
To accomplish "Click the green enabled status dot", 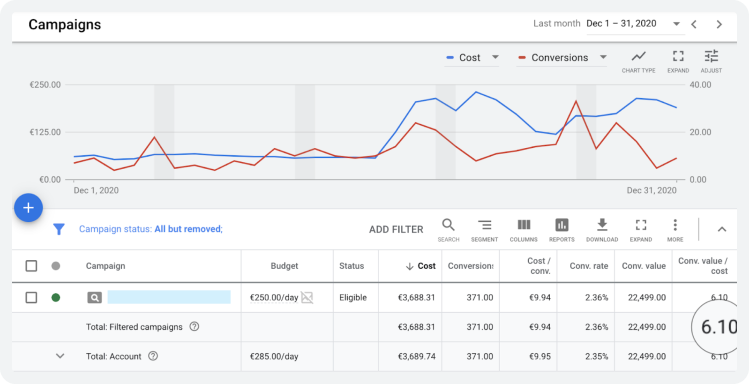I will tap(56, 298).
